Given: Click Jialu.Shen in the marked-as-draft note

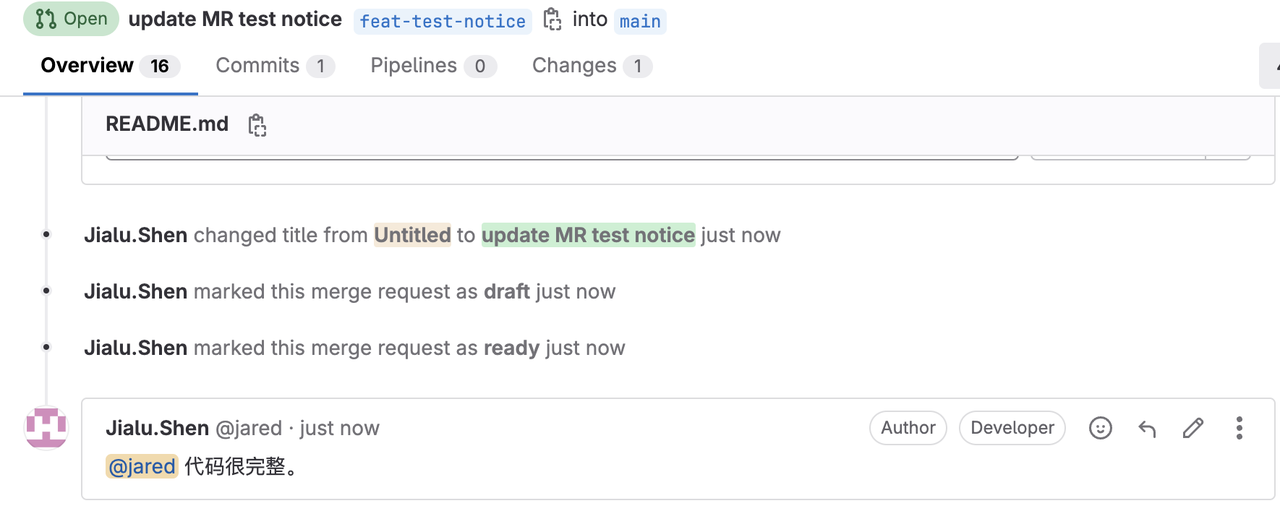Looking at the screenshot, I should pos(135,292).
